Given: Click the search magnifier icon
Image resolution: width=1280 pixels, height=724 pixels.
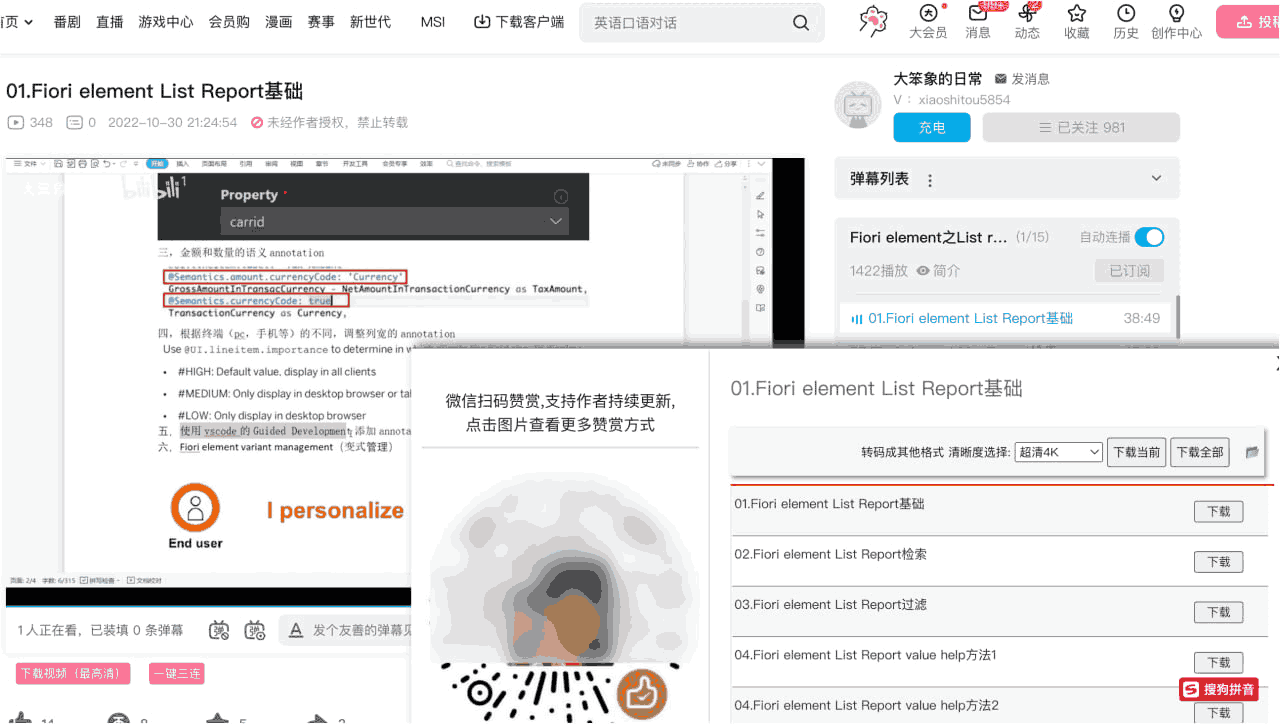Looking at the screenshot, I should click(801, 22).
